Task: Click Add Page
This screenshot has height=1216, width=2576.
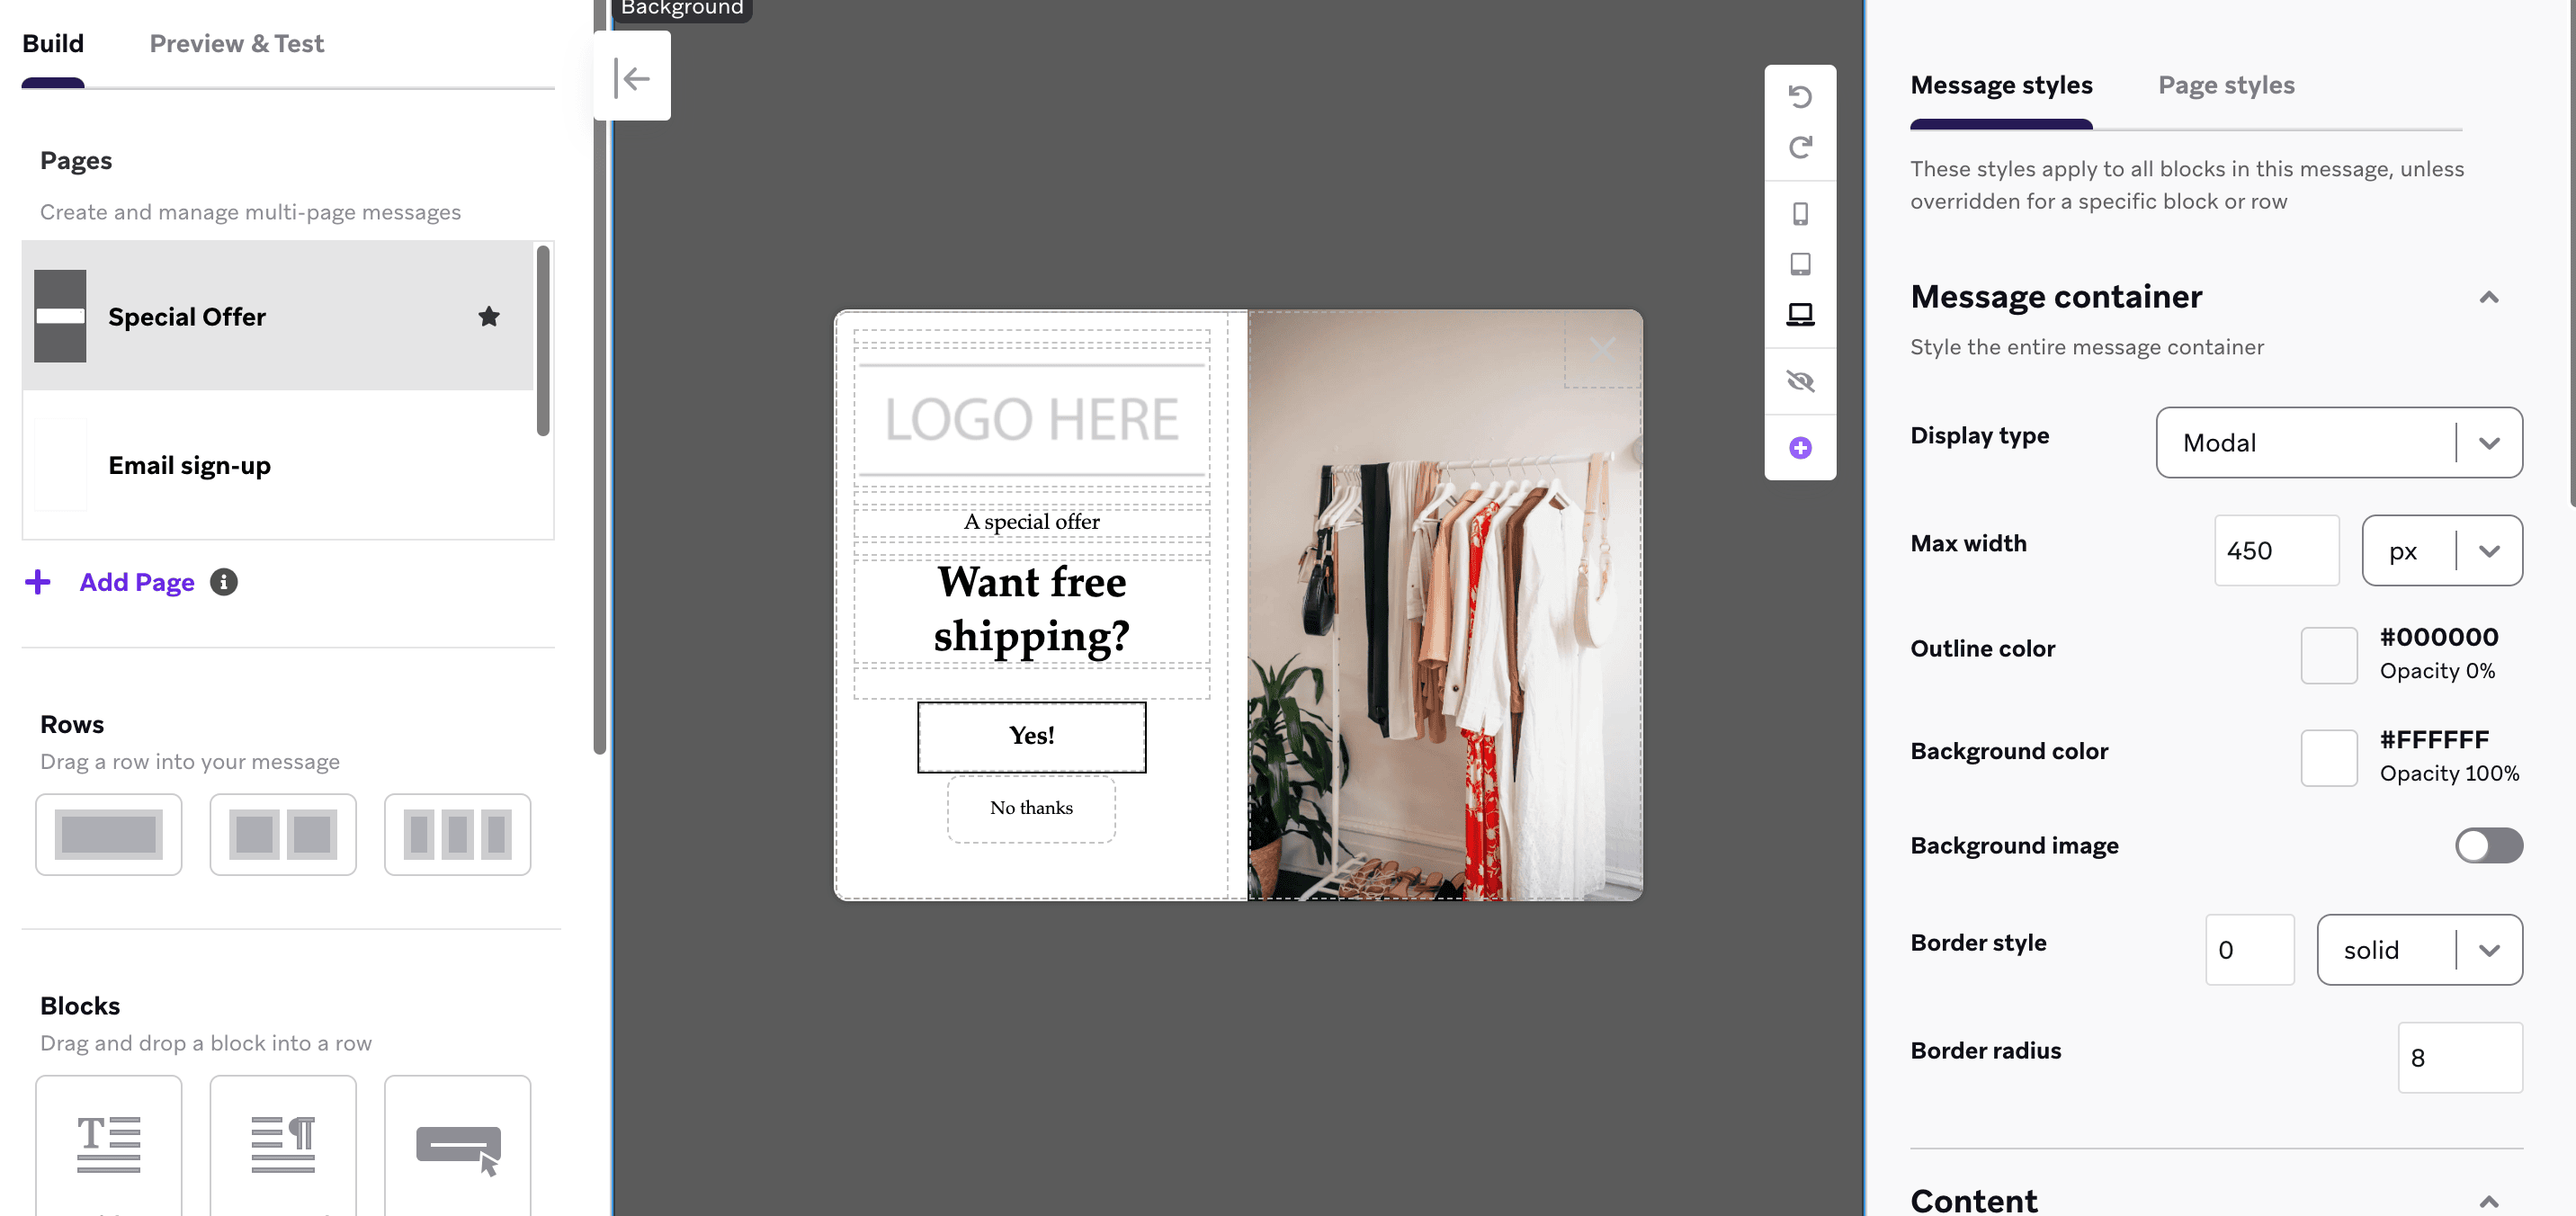Action: [136, 581]
